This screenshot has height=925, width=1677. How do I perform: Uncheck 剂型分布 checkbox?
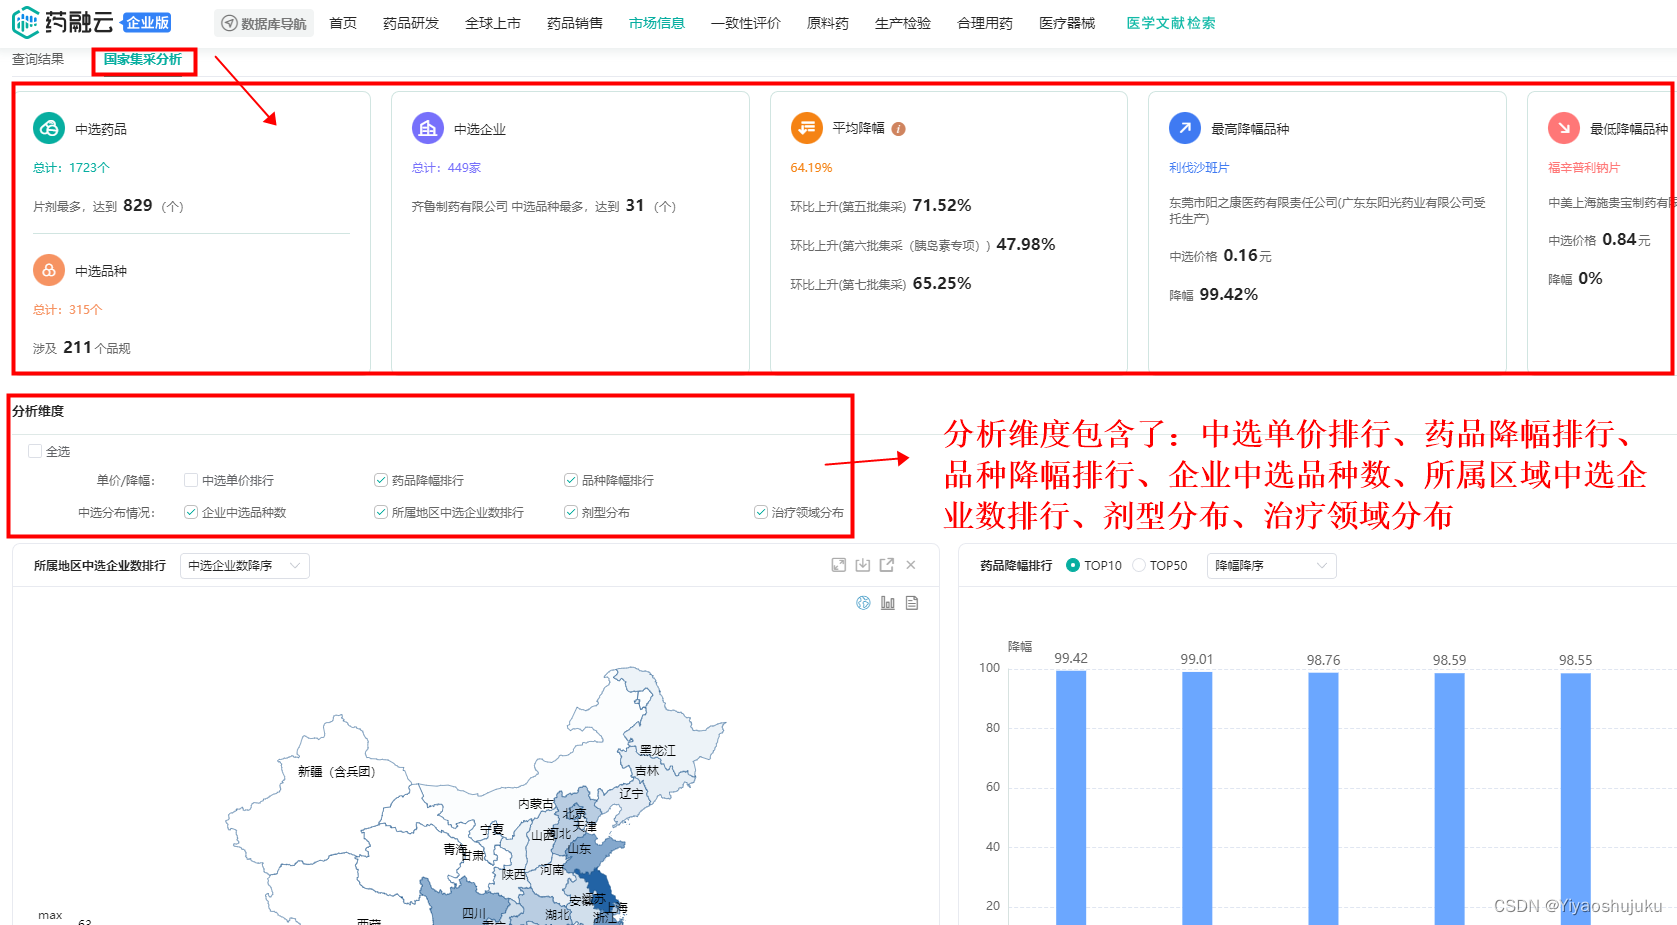point(571,512)
